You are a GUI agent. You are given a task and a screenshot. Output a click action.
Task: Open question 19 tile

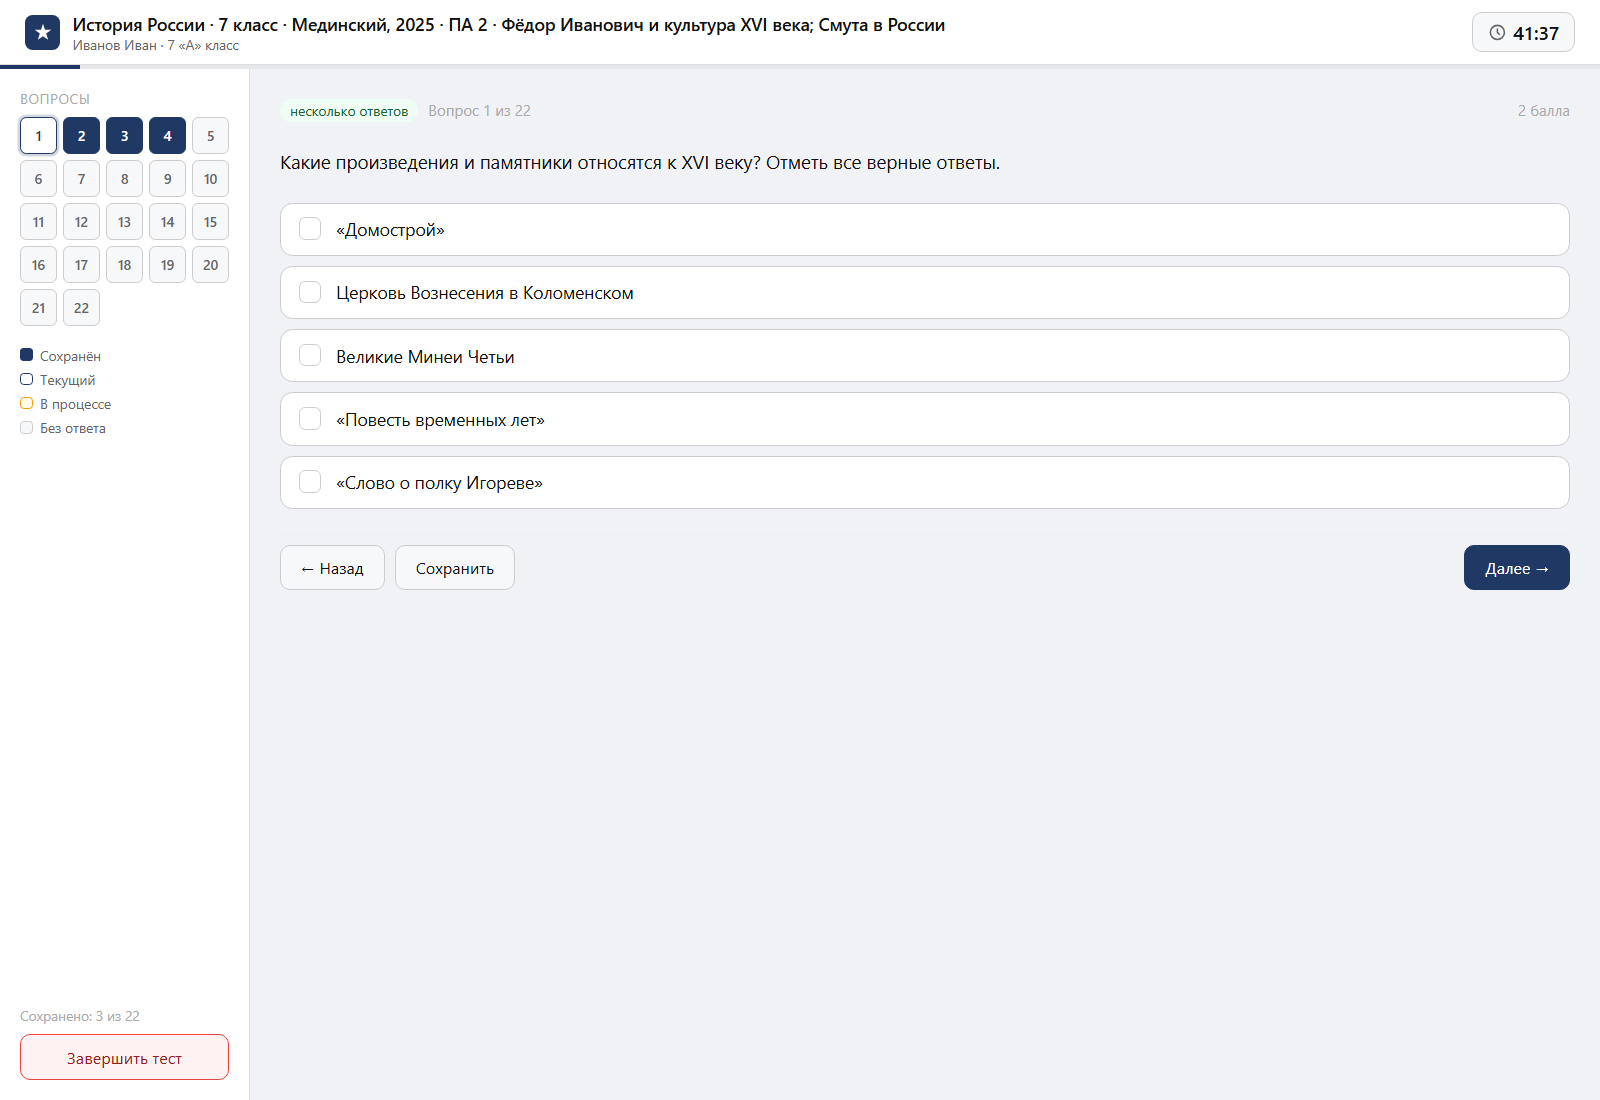[167, 265]
